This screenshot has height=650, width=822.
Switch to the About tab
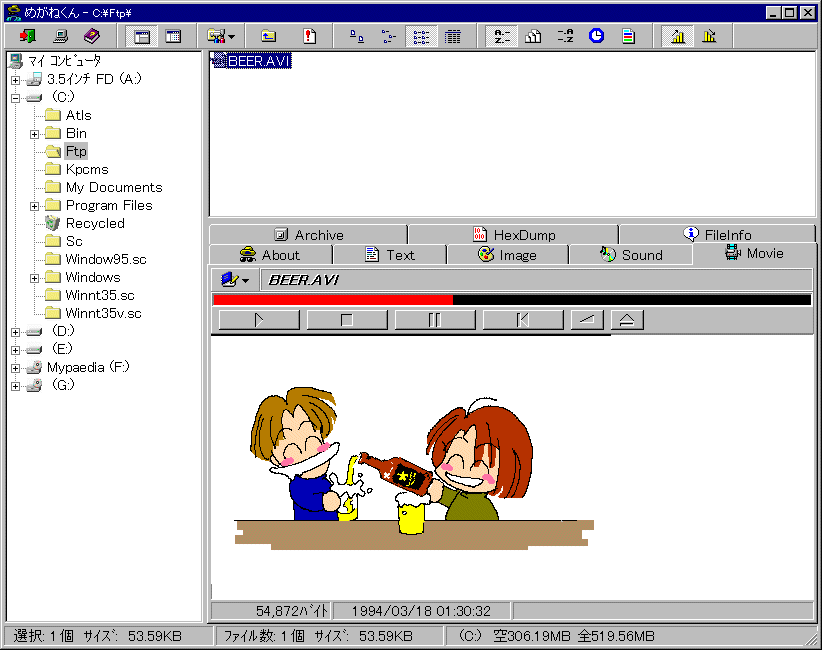tap(271, 255)
